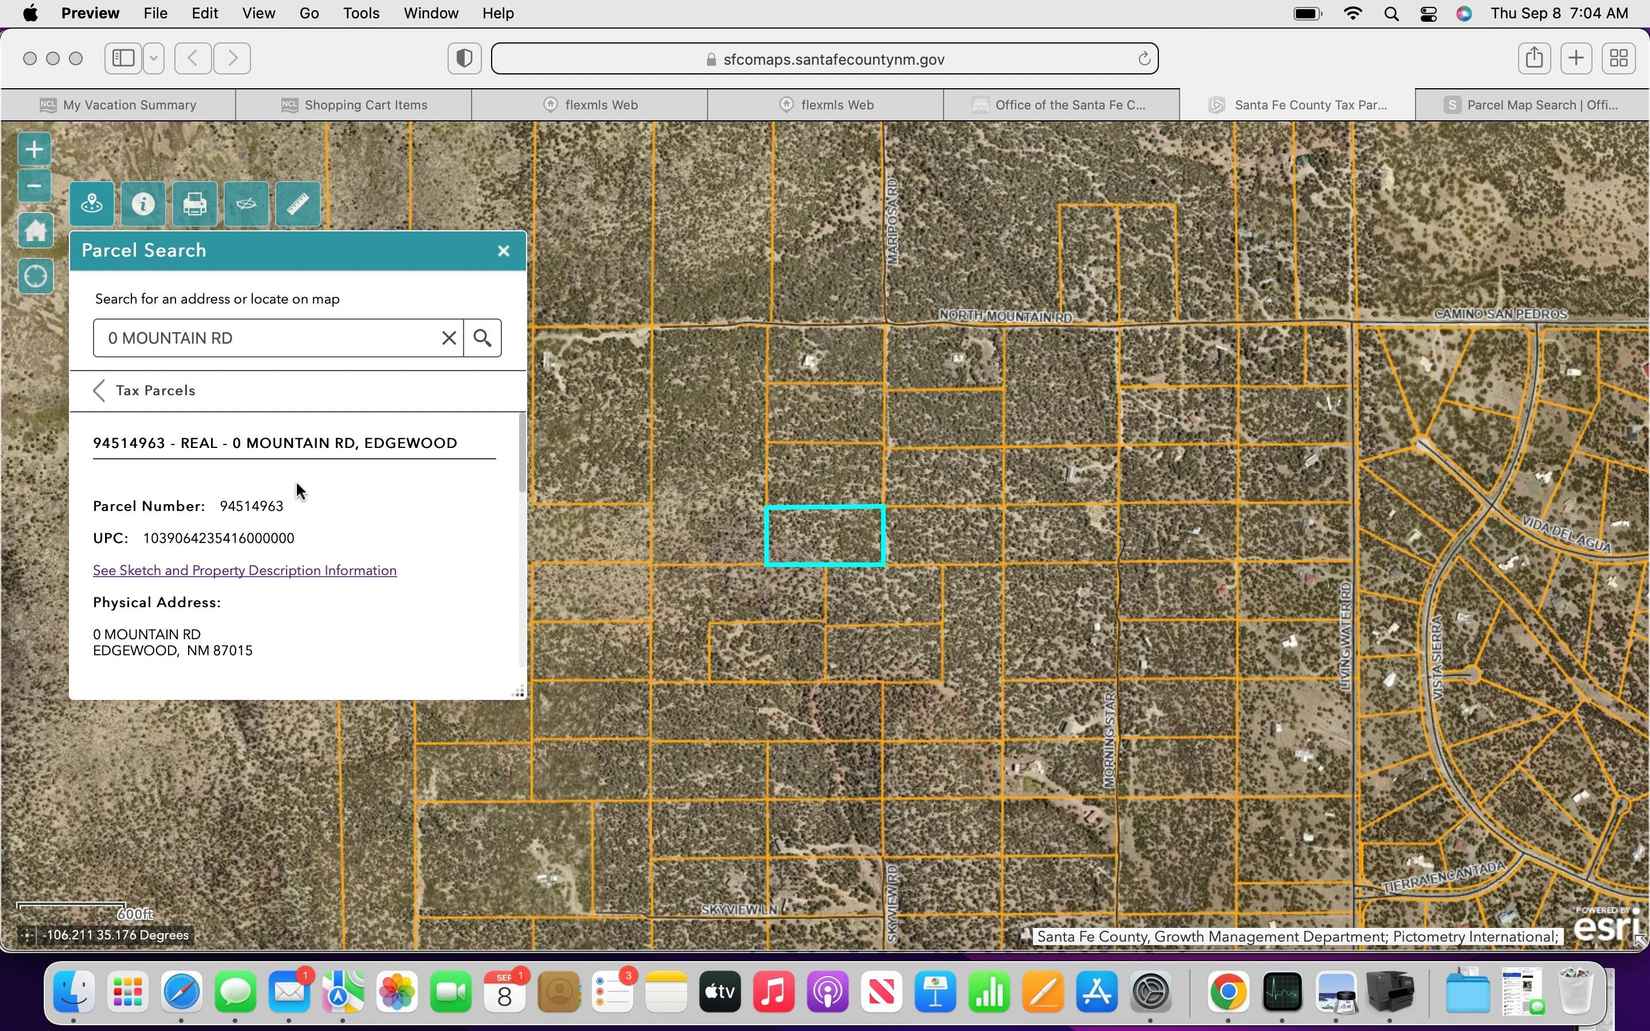This screenshot has width=1650, height=1031.
Task: Go back to Tax Parcels results list
Action: [144, 391]
